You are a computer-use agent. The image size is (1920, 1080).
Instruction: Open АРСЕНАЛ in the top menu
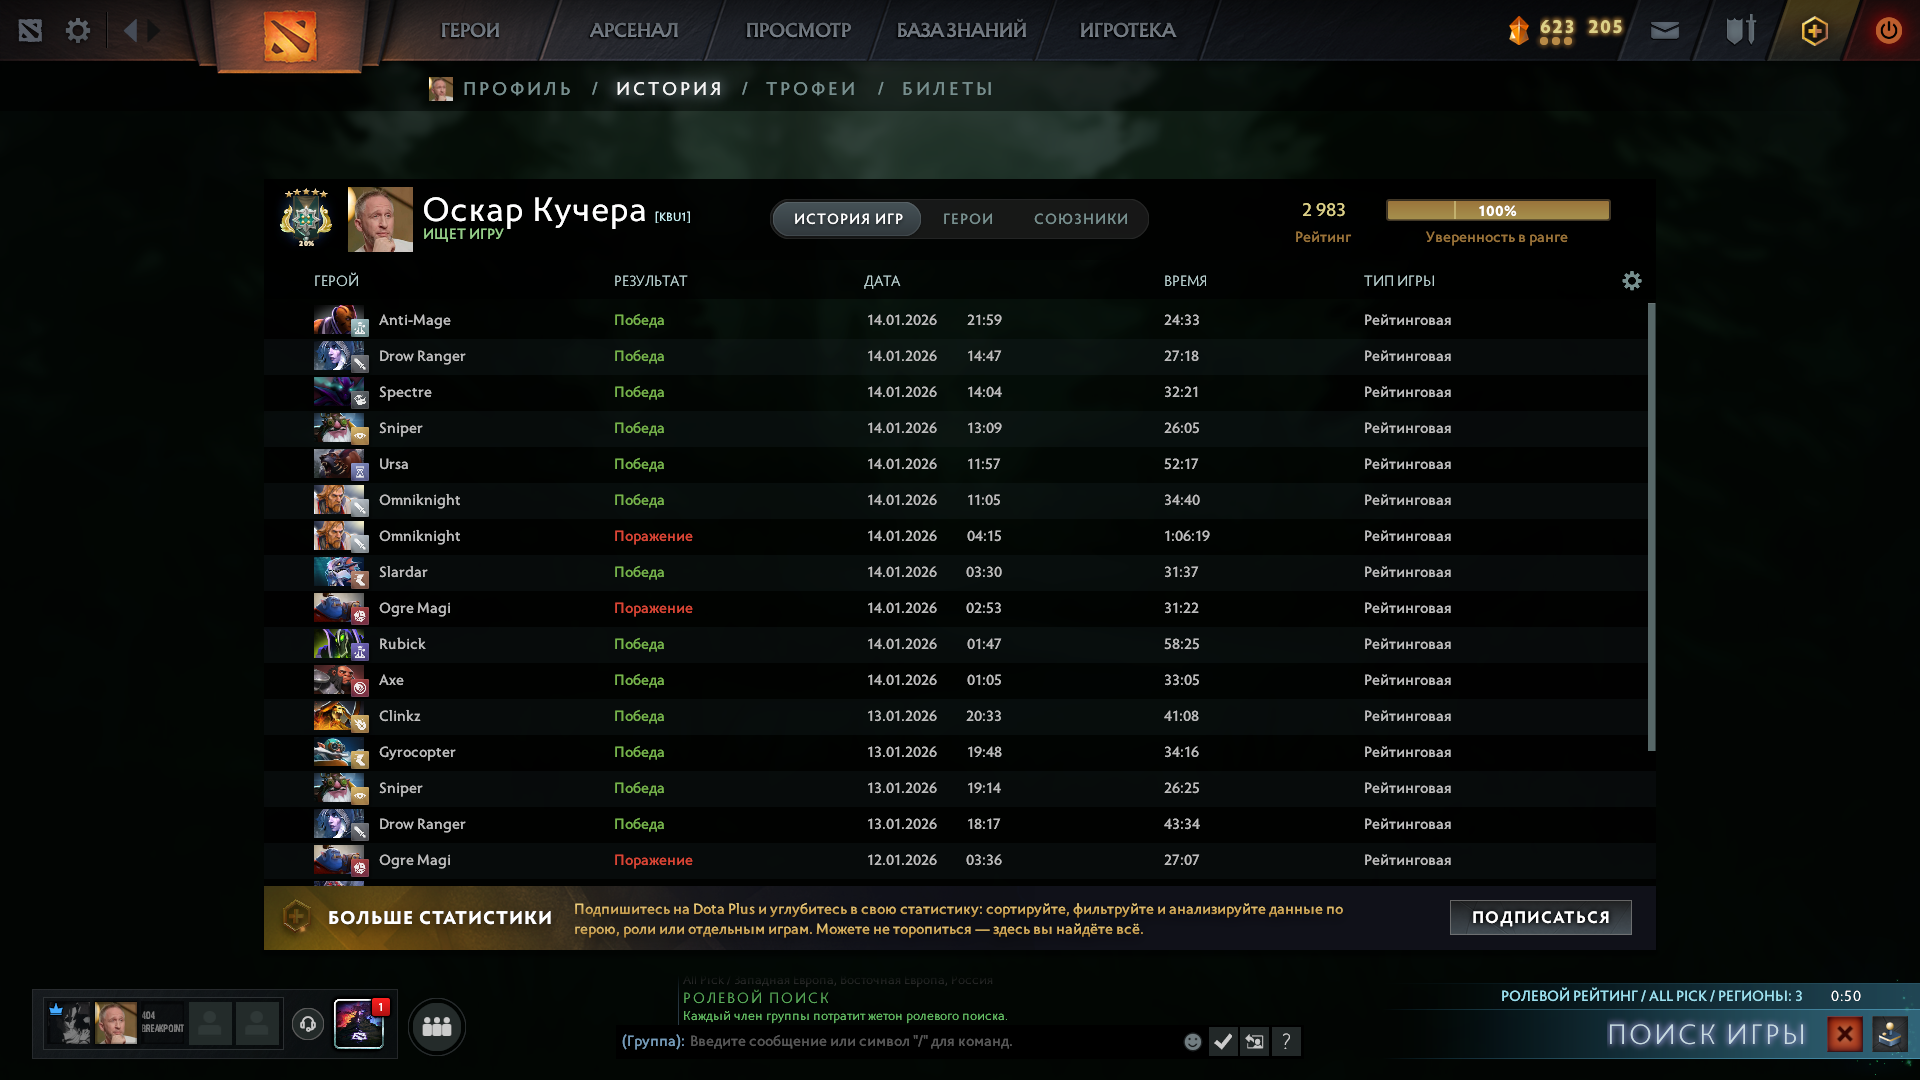tap(634, 31)
